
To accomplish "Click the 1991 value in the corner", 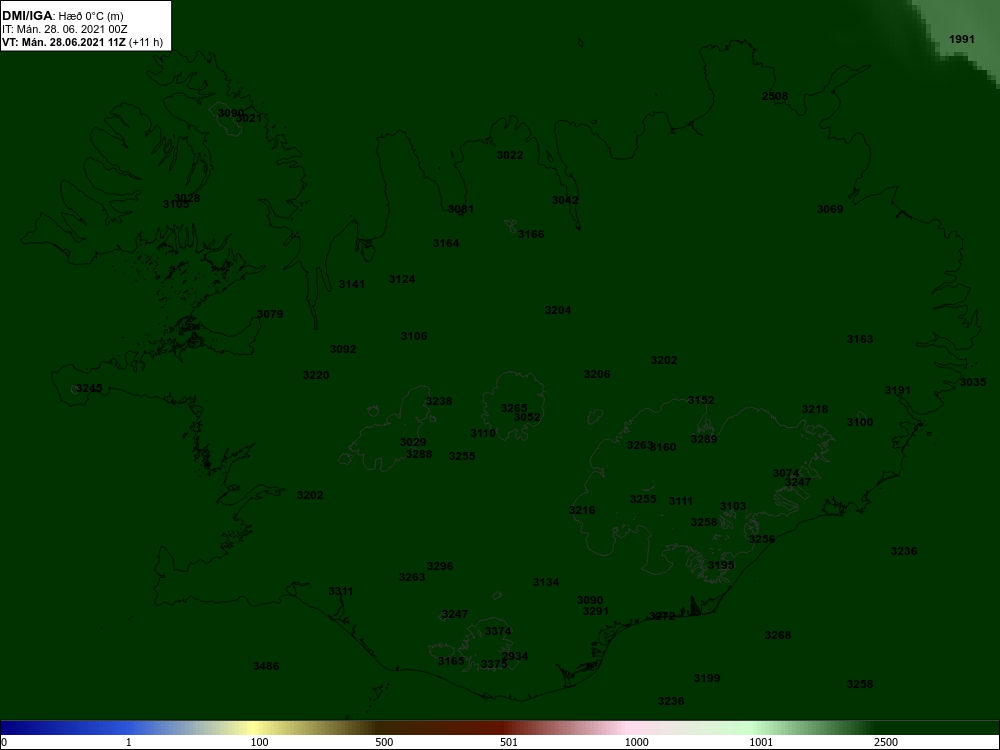I will (x=962, y=39).
